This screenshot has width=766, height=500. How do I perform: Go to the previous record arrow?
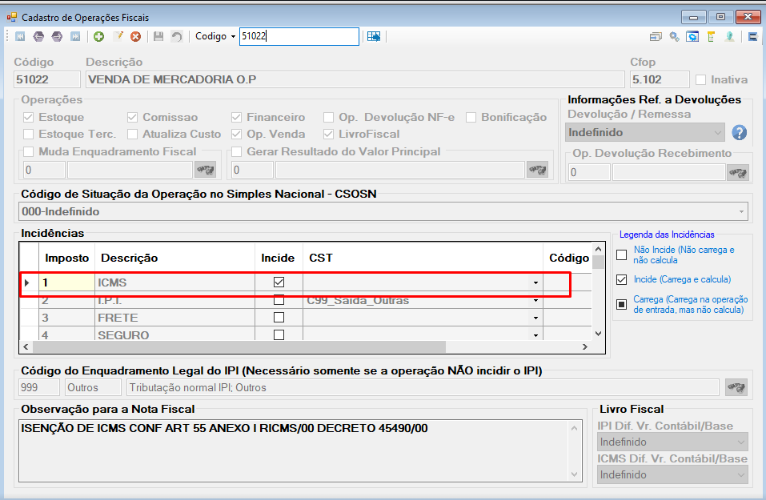(x=39, y=37)
